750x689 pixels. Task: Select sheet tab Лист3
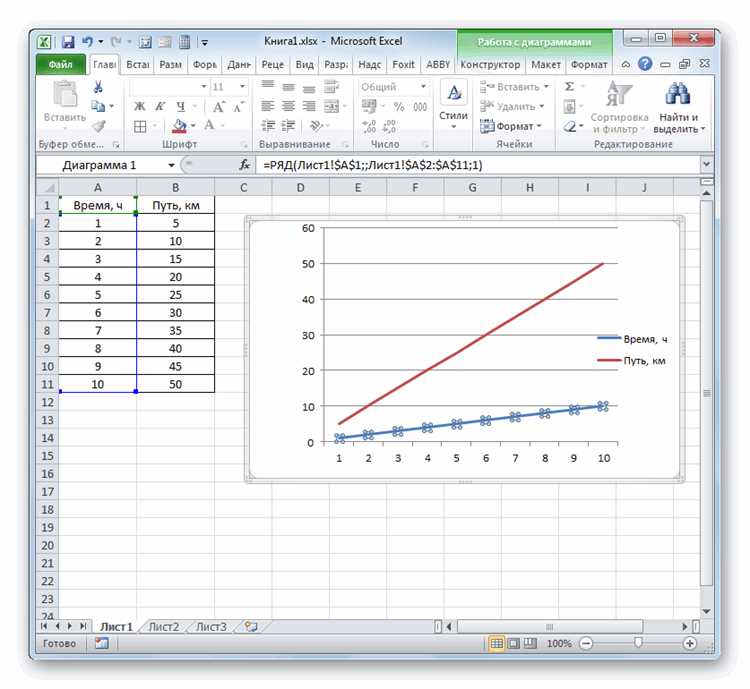pos(211,626)
